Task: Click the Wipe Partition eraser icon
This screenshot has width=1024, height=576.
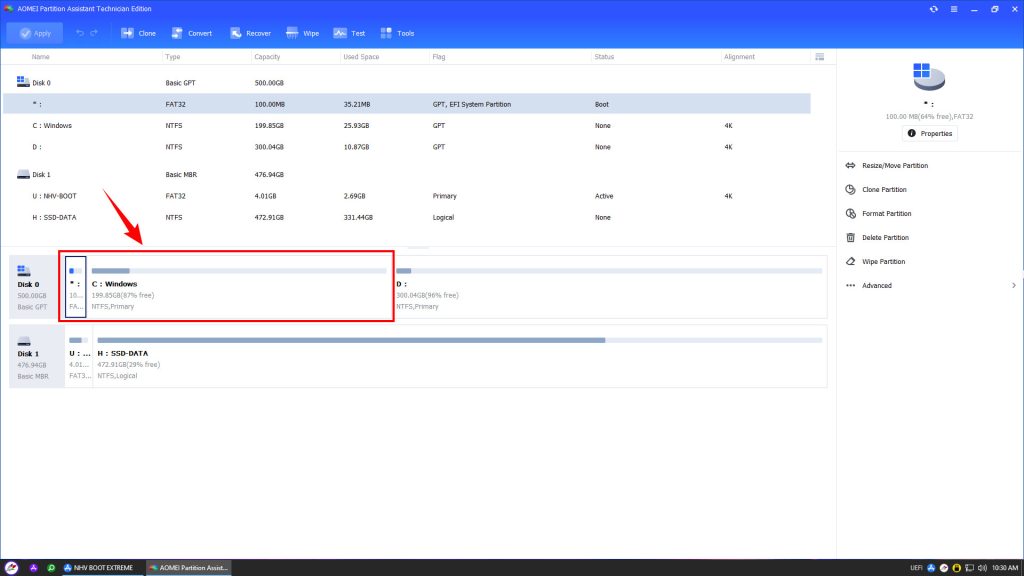Action: [x=850, y=262]
